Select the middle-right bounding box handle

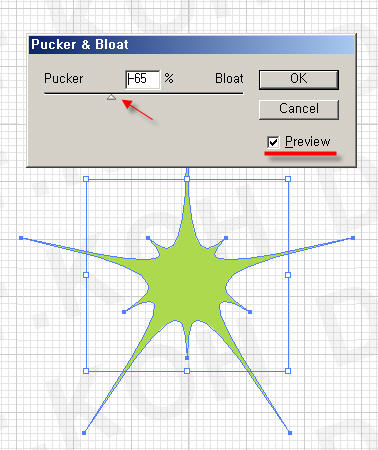point(288,275)
